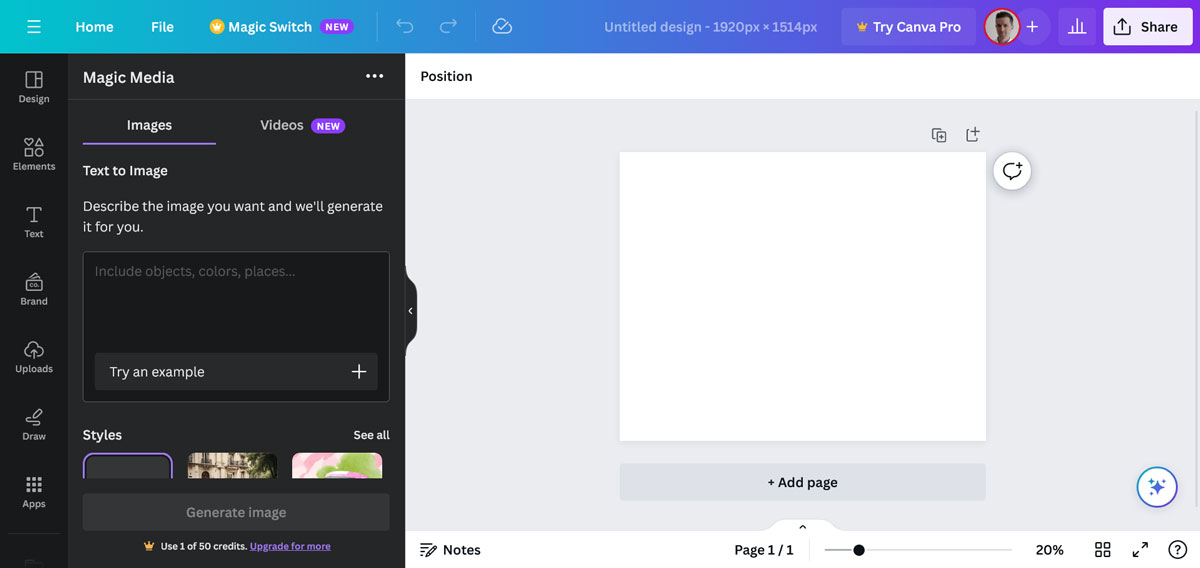1200x568 pixels.
Task: Open Notes at the bottom bar
Action: tap(450, 550)
